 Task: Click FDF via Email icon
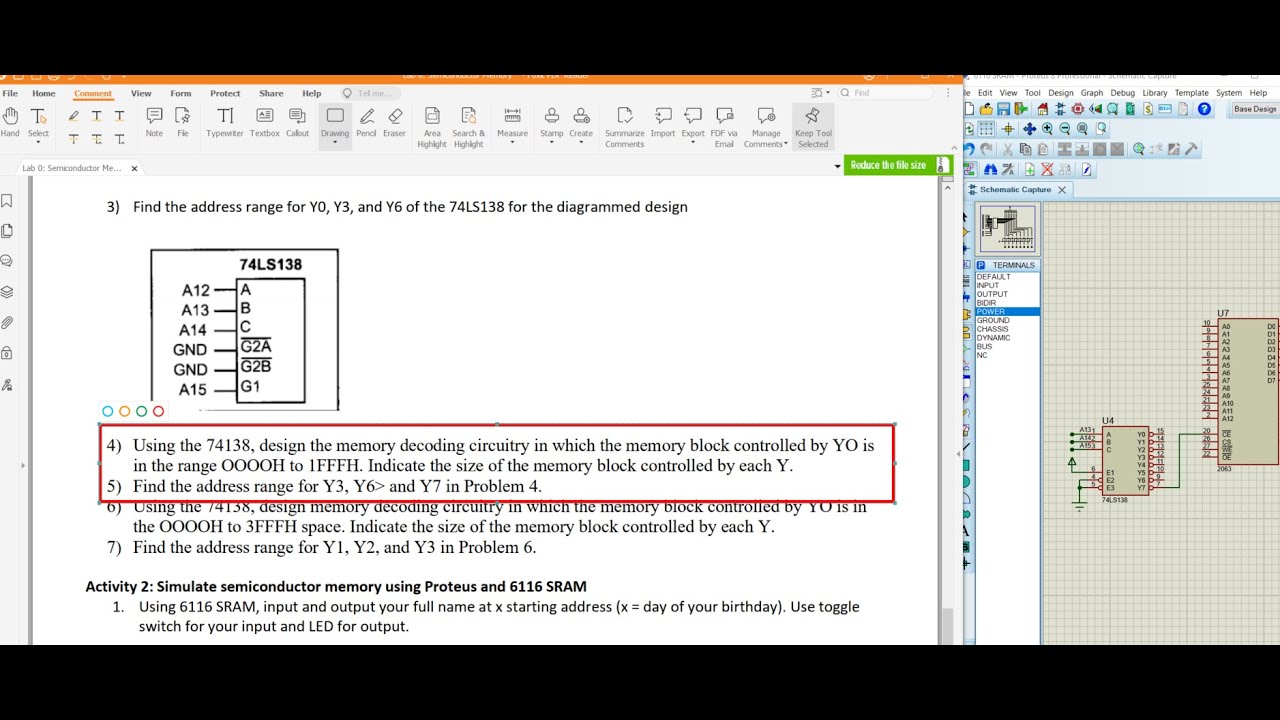click(x=725, y=128)
